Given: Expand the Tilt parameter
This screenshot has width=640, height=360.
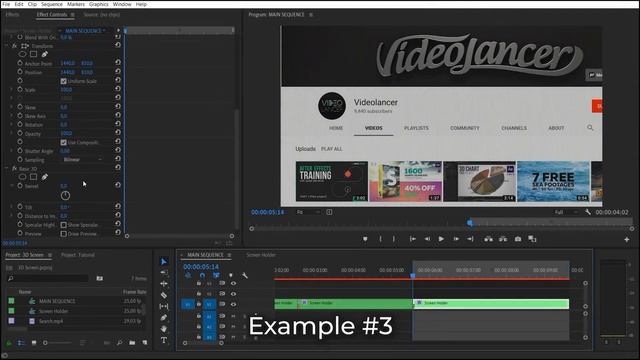Looking at the screenshot, I should (11, 207).
